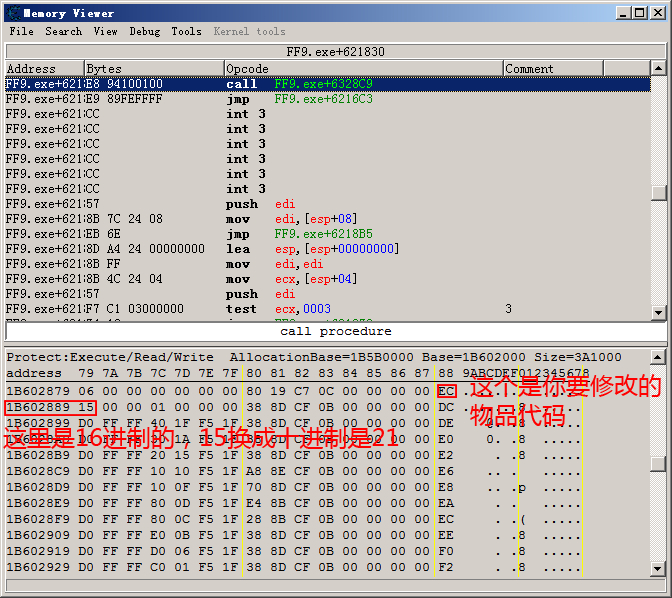
Task: Click hex address 1B602919
Action: 38,551
